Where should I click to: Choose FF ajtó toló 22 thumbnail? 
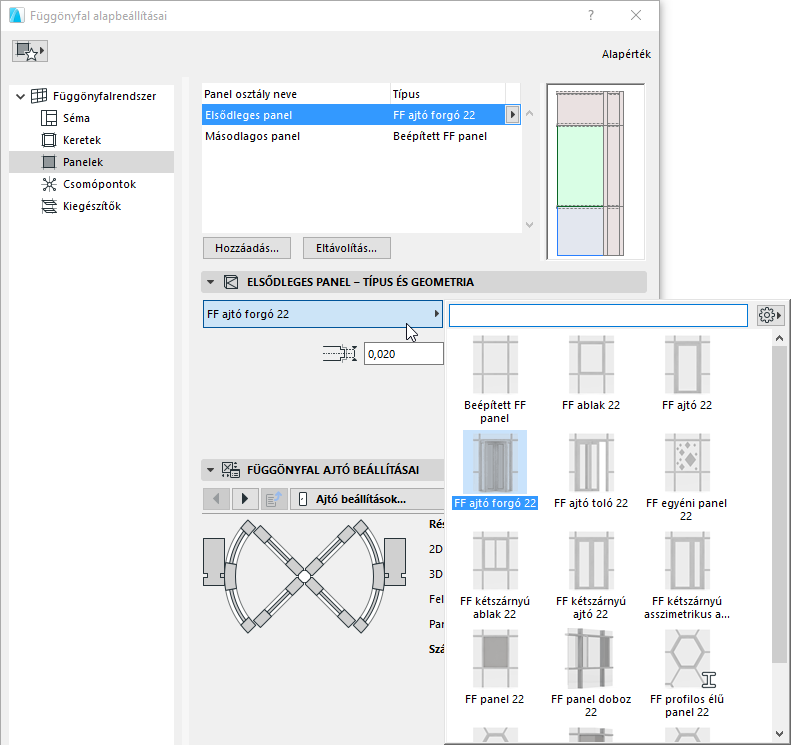(591, 463)
